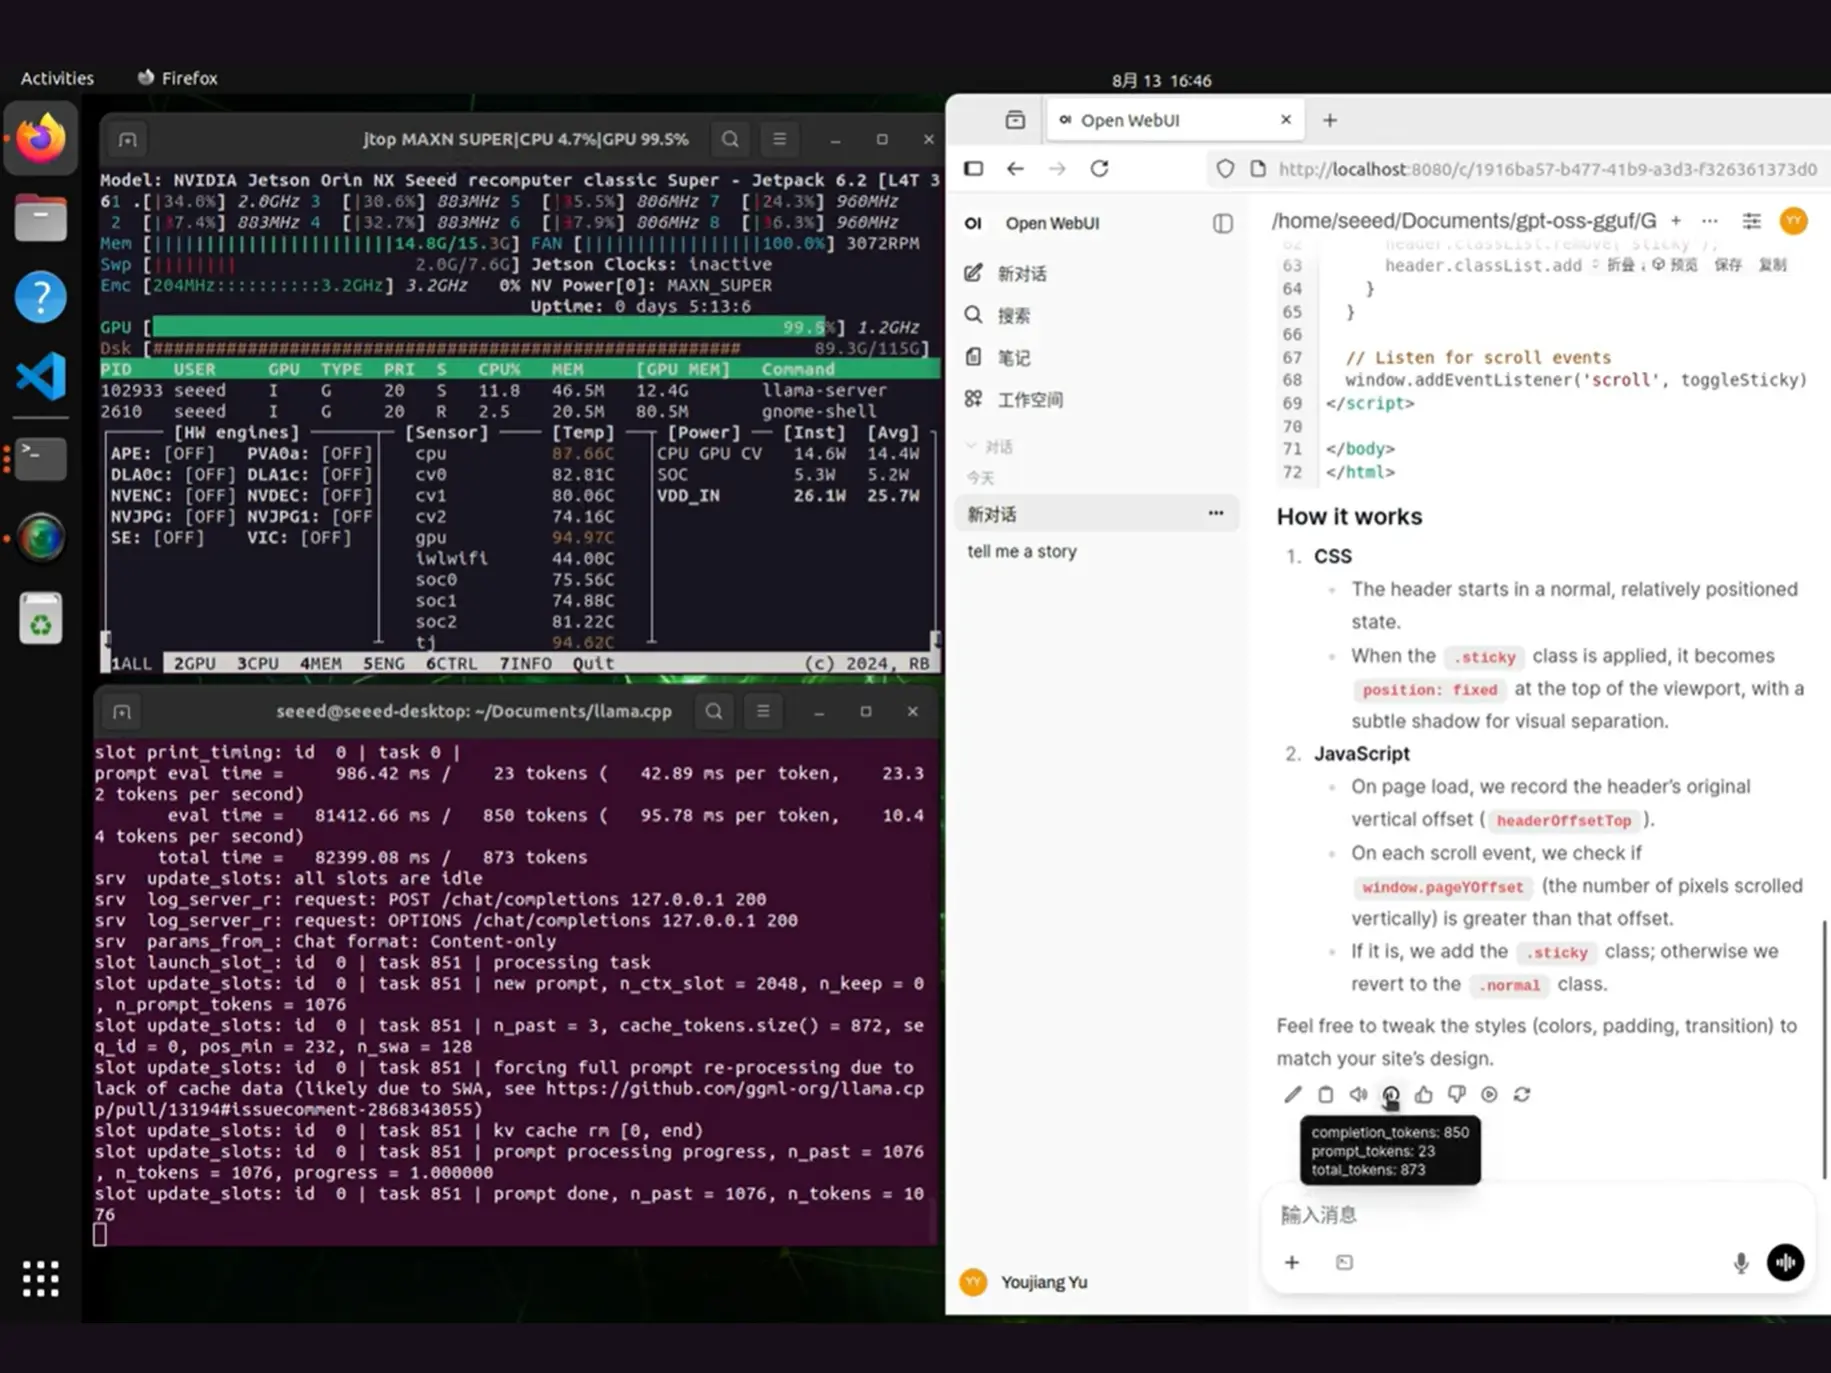Start a new chat (新对话) in Open WebUI
The width and height of the screenshot is (1831, 1373).
[1021, 272]
